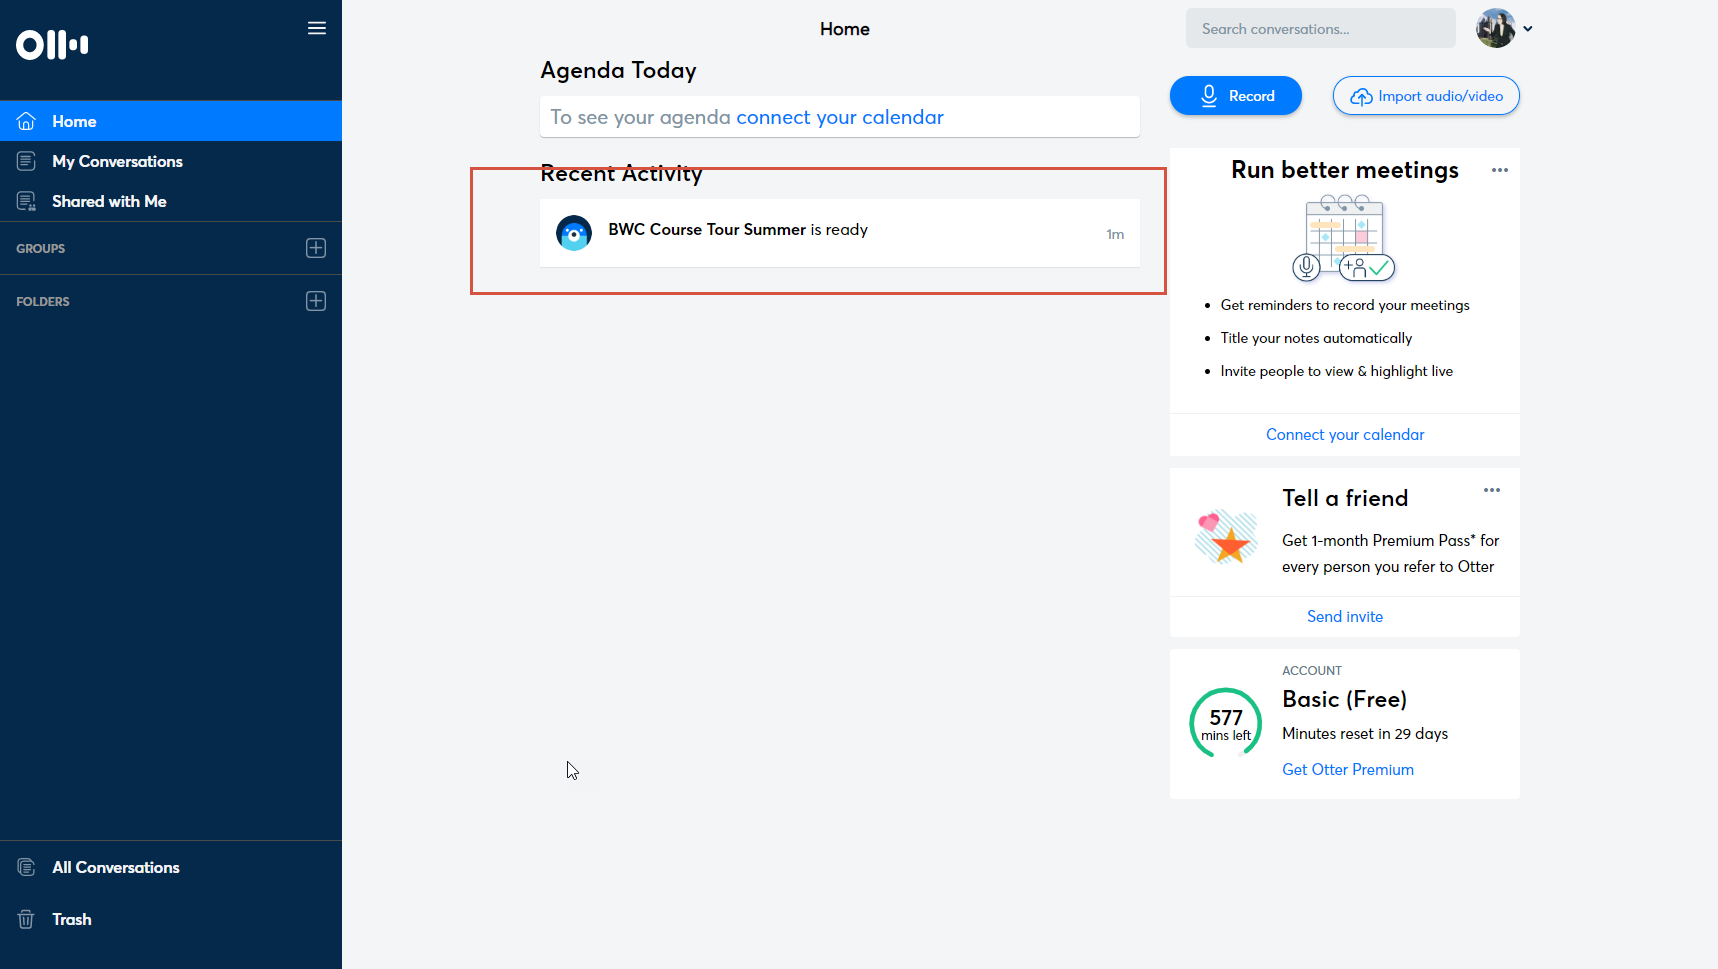This screenshot has height=969, width=1718.
Task: Open Shared with Me section
Action: pyautogui.click(x=109, y=201)
